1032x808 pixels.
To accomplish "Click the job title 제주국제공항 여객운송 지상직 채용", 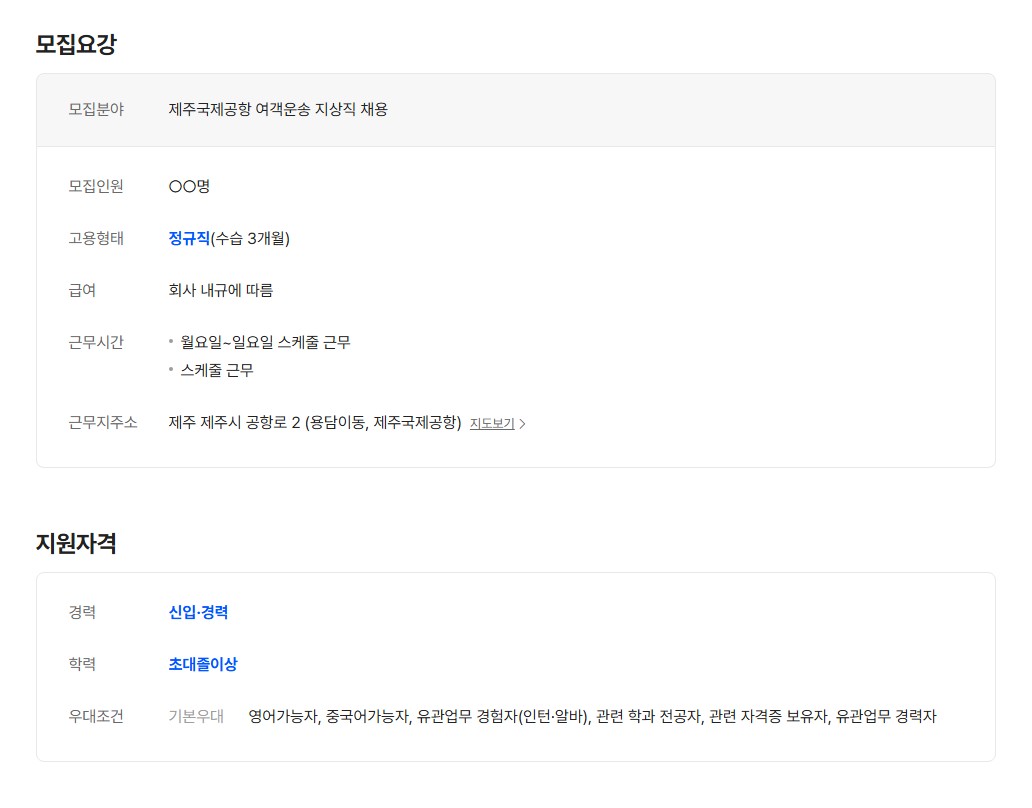I will click(x=278, y=109).
